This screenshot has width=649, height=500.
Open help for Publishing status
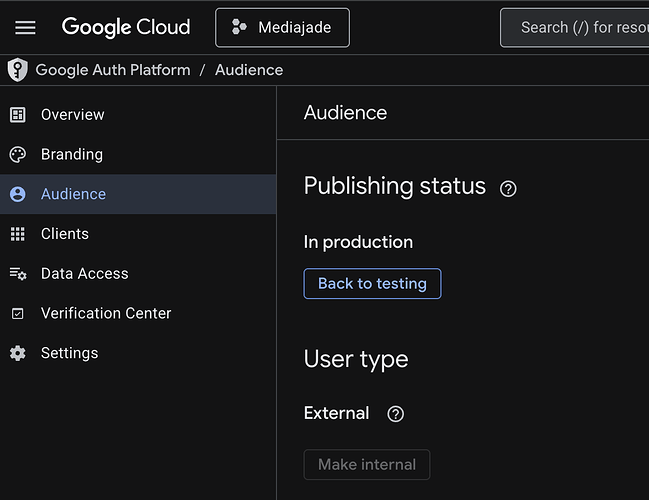tap(508, 188)
